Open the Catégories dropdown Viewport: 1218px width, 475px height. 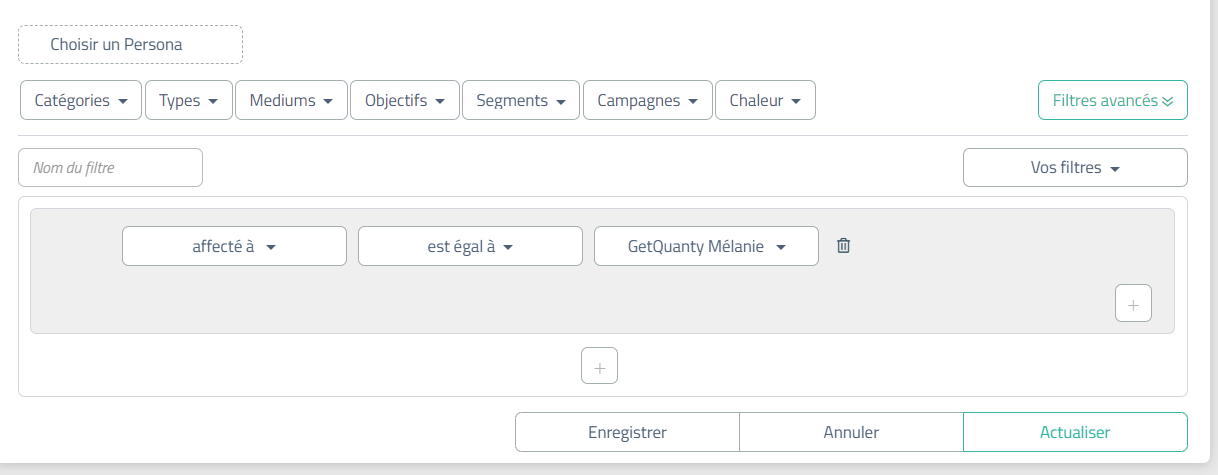pos(81,100)
